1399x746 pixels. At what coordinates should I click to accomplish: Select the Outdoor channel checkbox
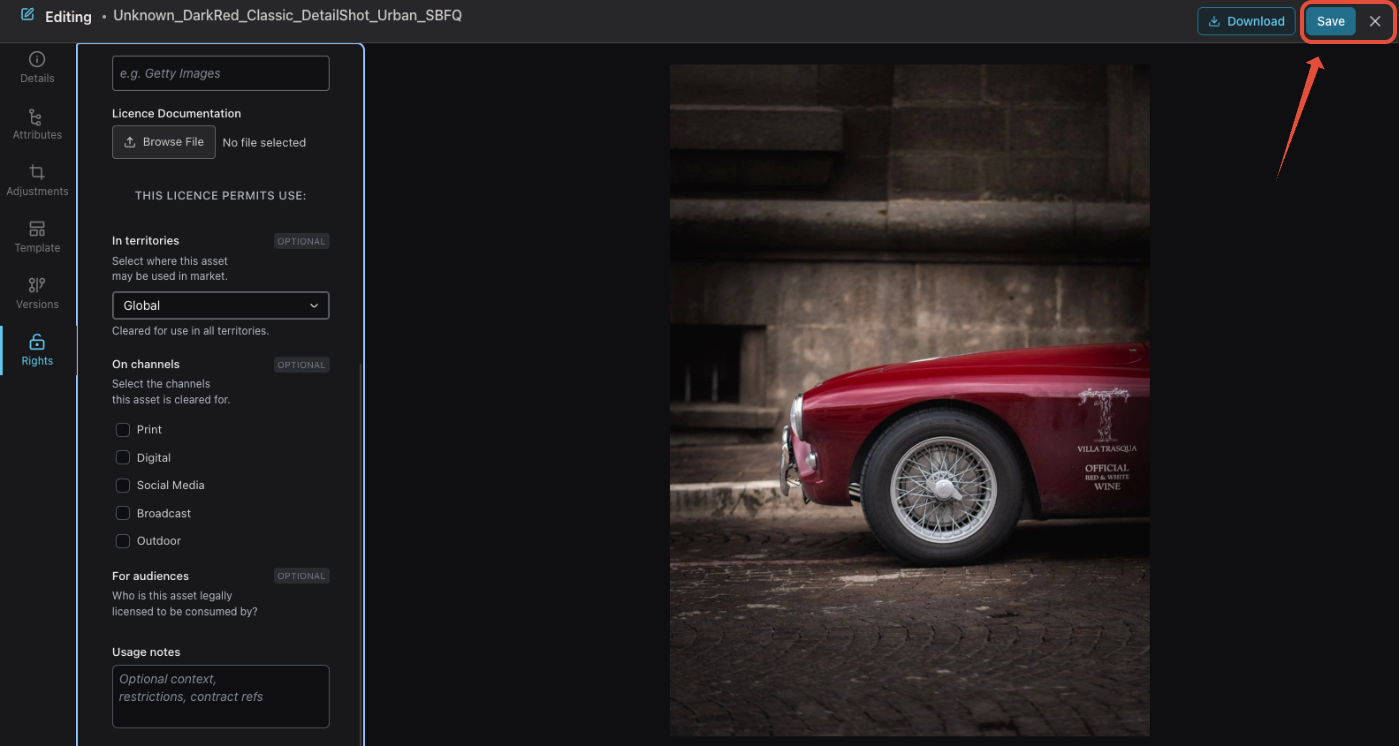click(x=123, y=541)
